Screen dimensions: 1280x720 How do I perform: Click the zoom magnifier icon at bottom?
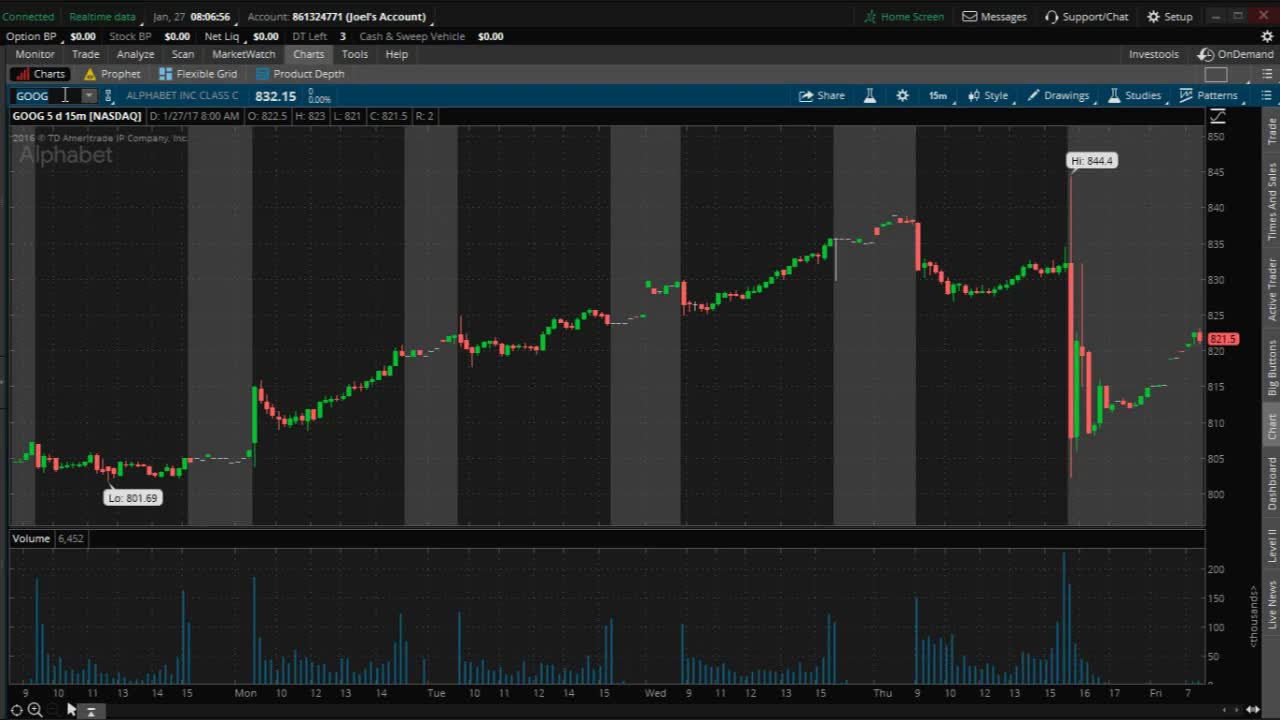pyautogui.click(x=35, y=710)
